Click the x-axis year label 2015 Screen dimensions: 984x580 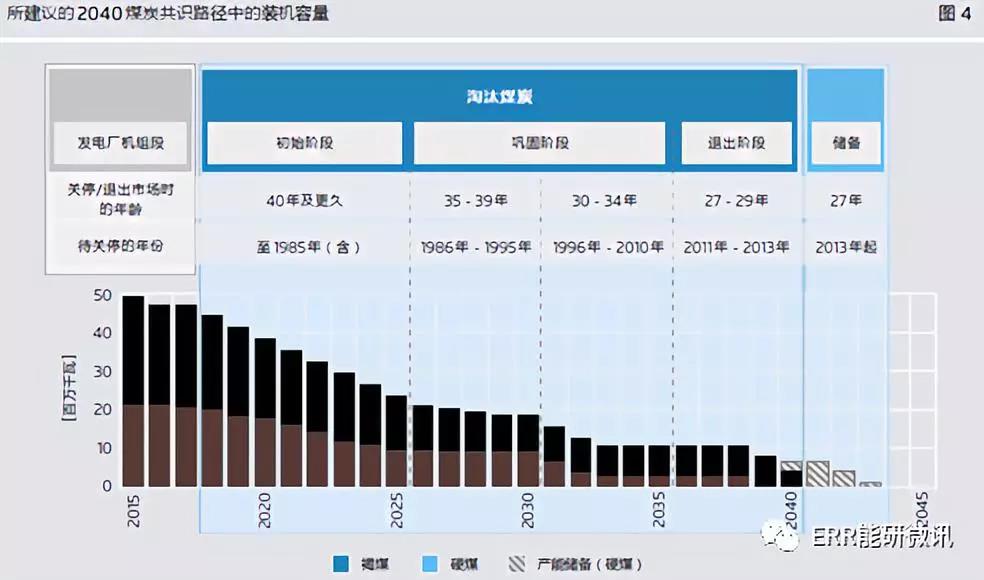tap(133, 510)
